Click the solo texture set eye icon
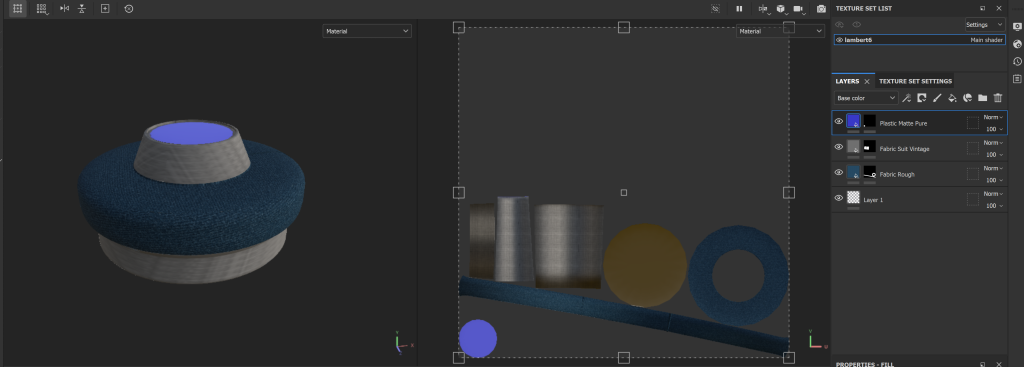This screenshot has height=367, width=1024. pos(840,25)
